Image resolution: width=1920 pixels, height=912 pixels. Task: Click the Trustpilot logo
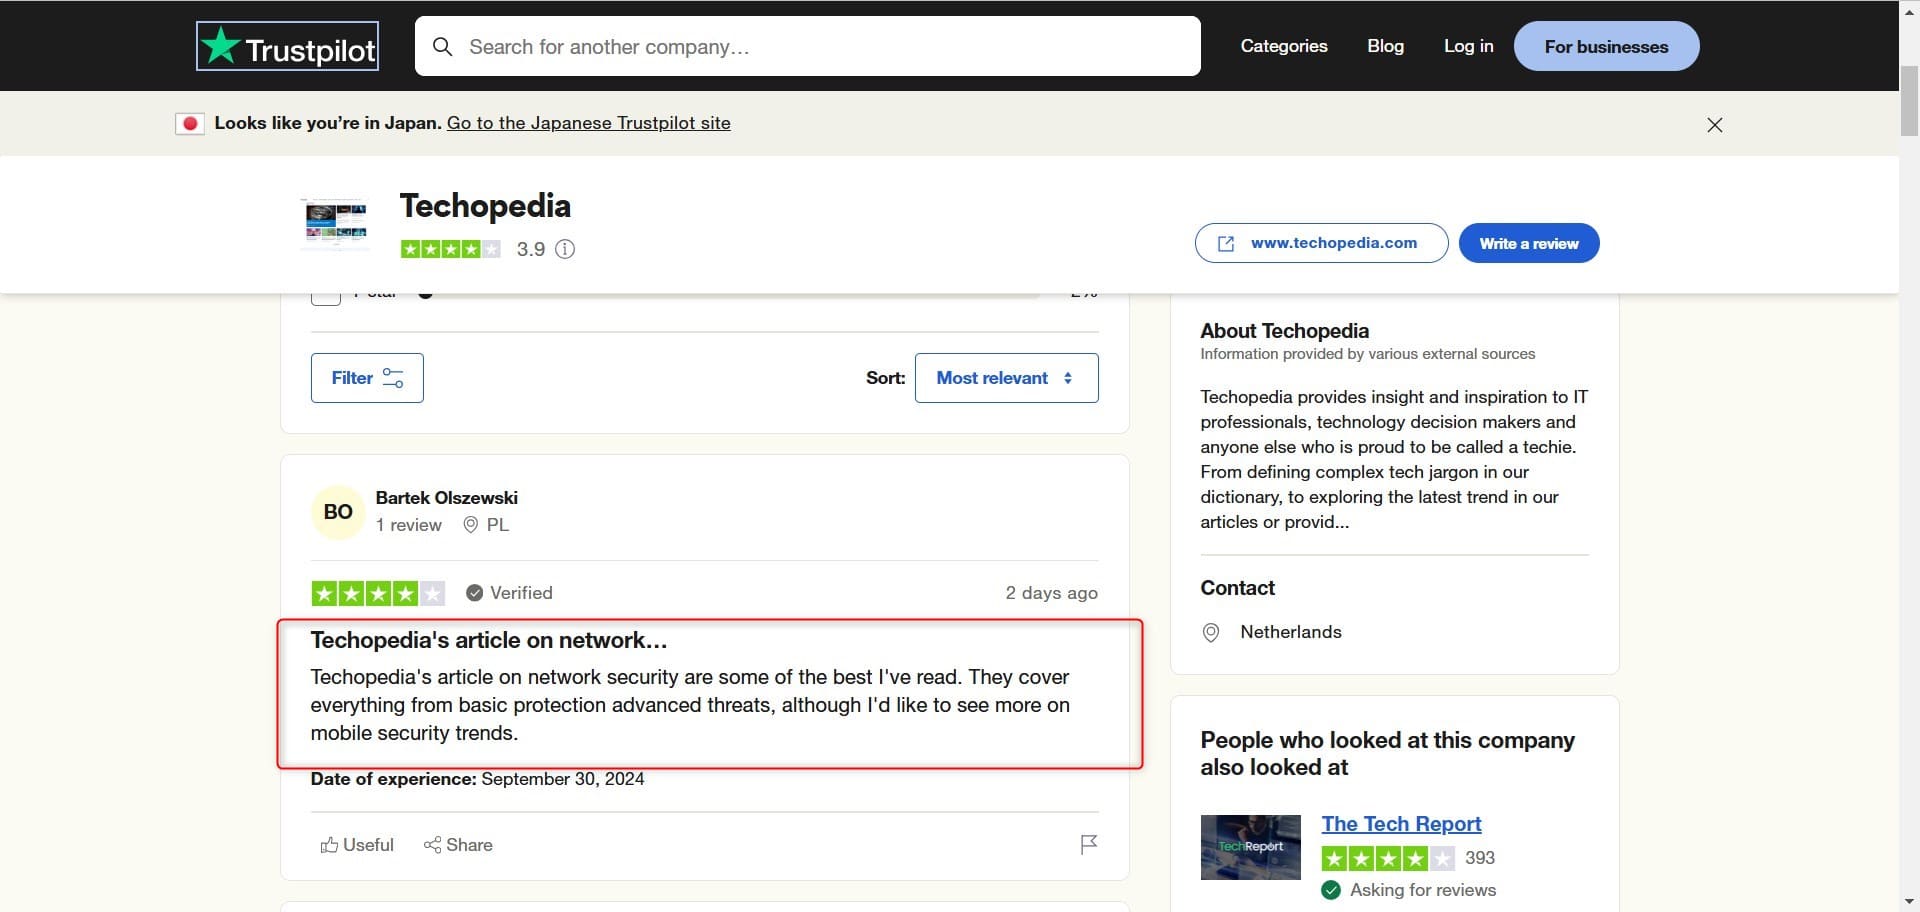pos(287,46)
